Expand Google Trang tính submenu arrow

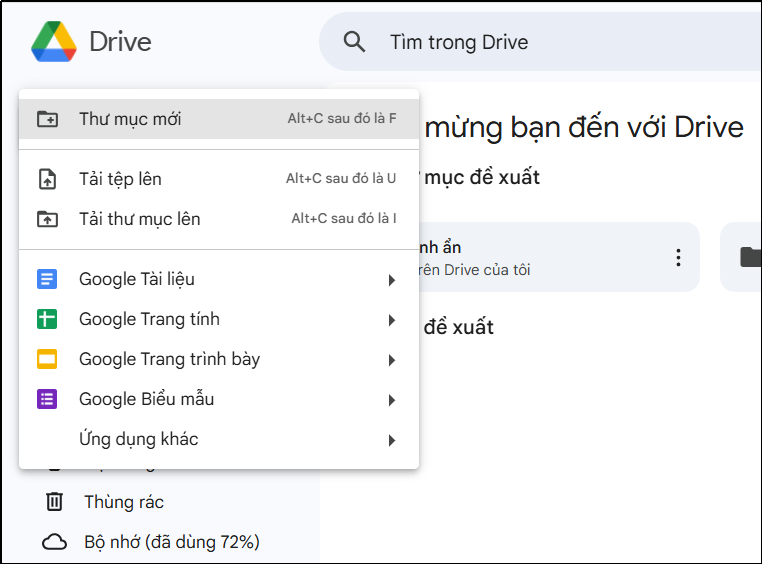[x=392, y=320]
